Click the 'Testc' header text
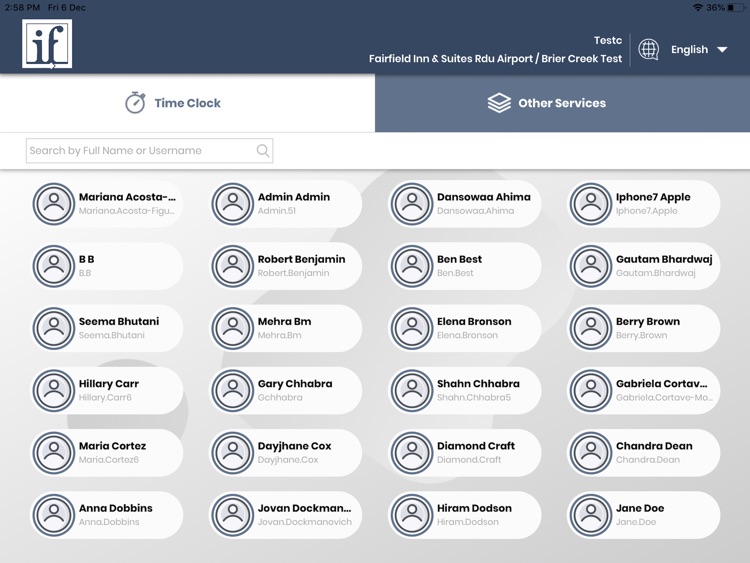 607,40
